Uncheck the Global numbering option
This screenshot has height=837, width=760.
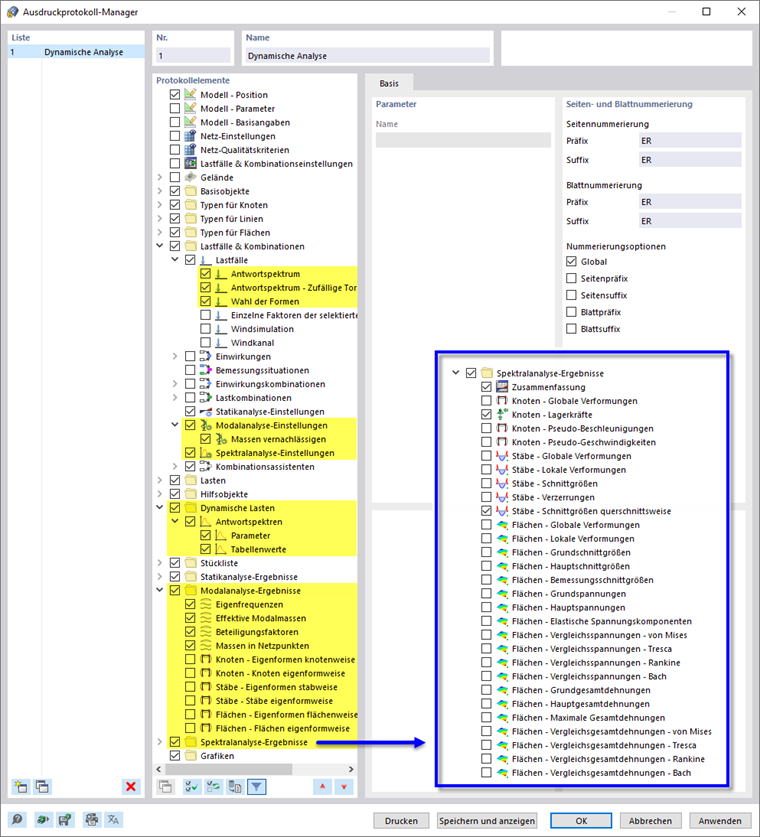(571, 262)
